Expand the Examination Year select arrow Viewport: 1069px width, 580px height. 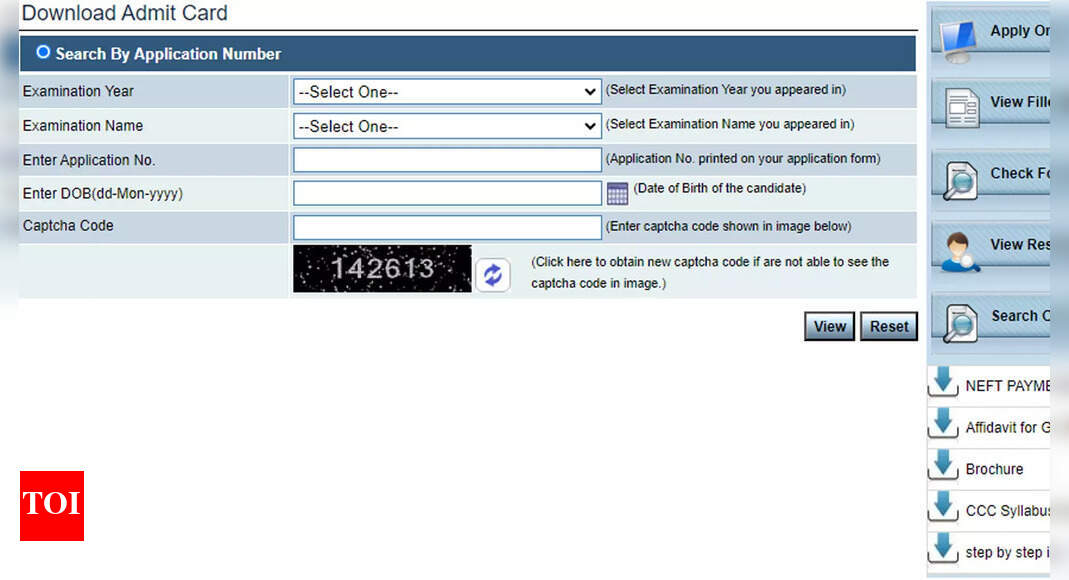pyautogui.click(x=591, y=90)
